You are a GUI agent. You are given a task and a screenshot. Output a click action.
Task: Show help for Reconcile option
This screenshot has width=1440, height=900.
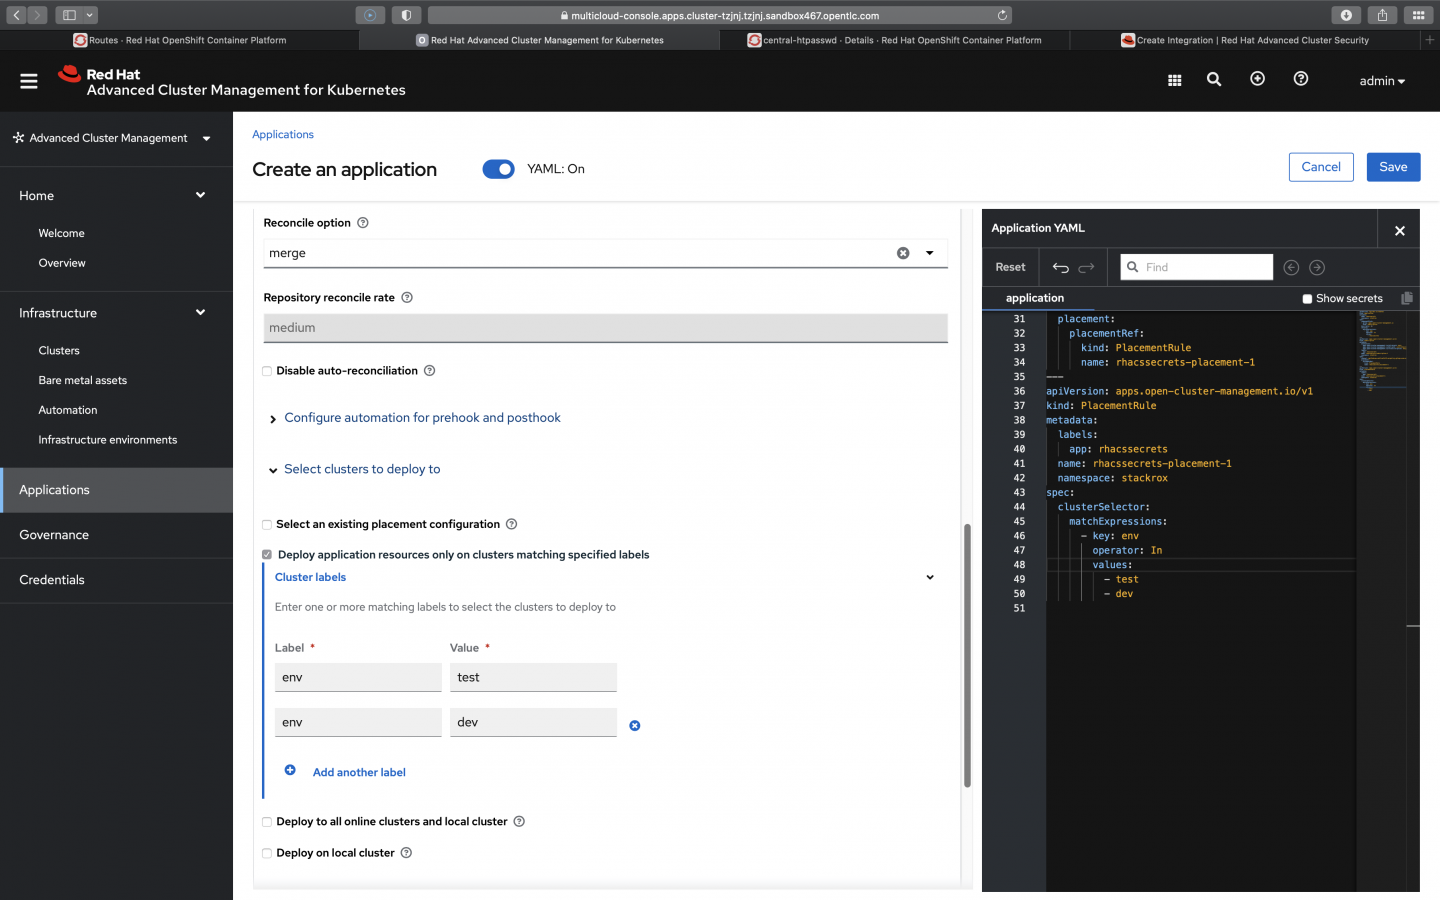[x=363, y=223]
